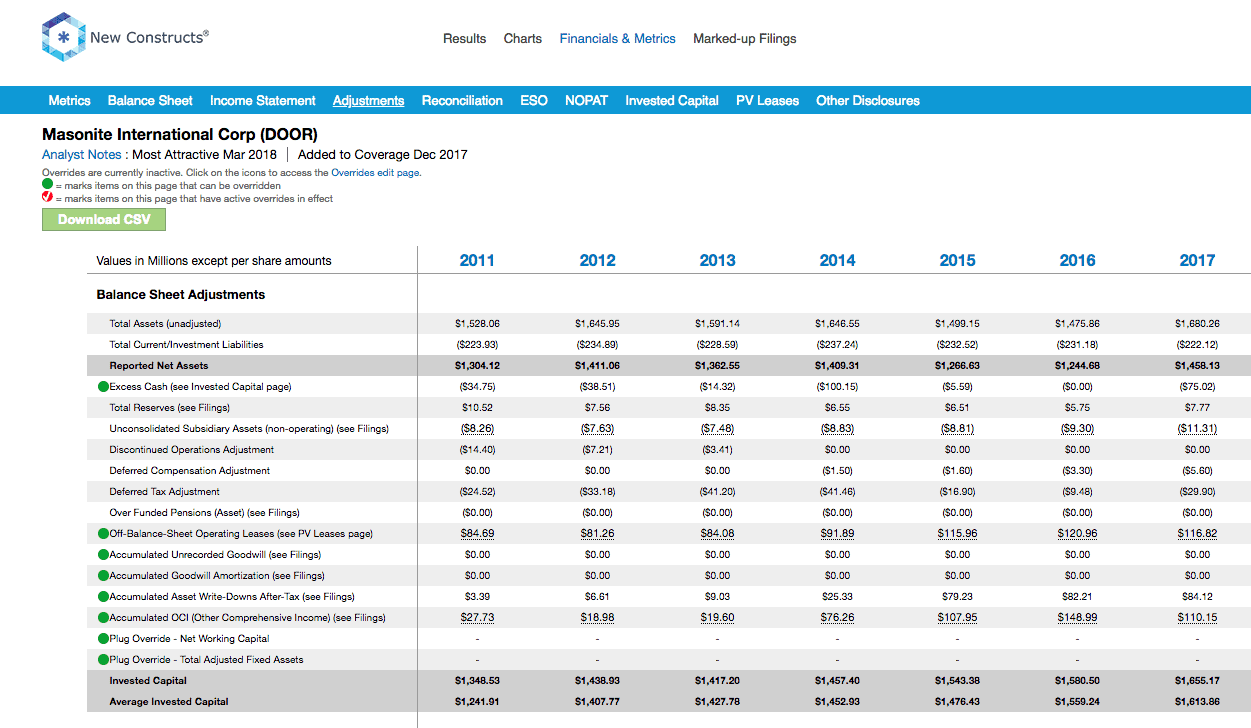Image resolution: width=1251 pixels, height=728 pixels.
Task: Open the Other Disclosures tab
Action: click(868, 100)
